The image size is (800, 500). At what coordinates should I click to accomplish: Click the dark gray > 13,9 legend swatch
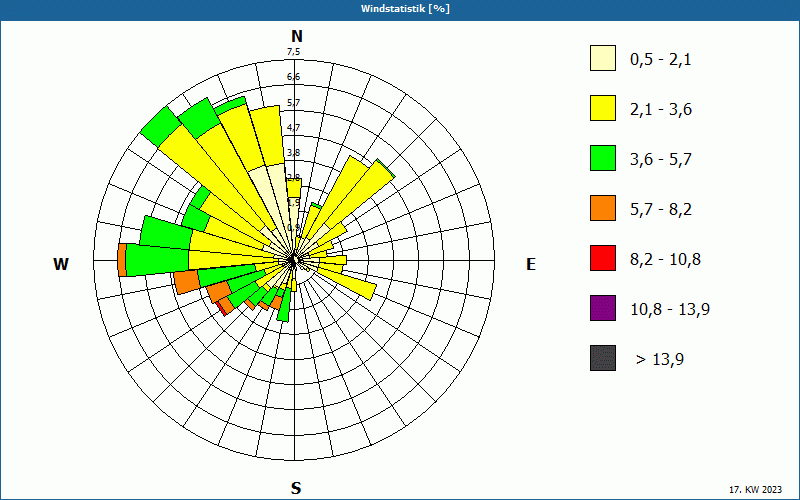pyautogui.click(x=603, y=358)
